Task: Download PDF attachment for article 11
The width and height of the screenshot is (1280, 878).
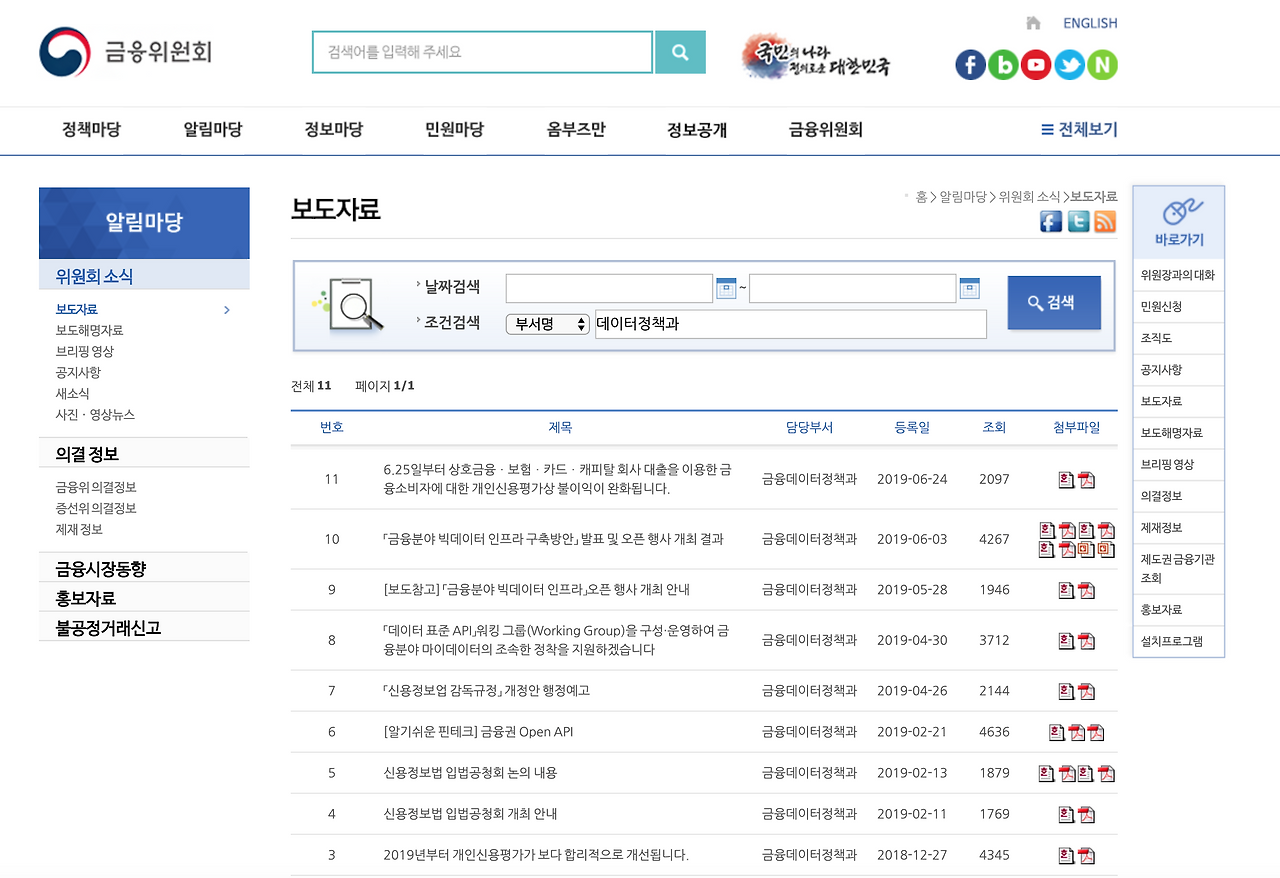Action: [x=1086, y=480]
